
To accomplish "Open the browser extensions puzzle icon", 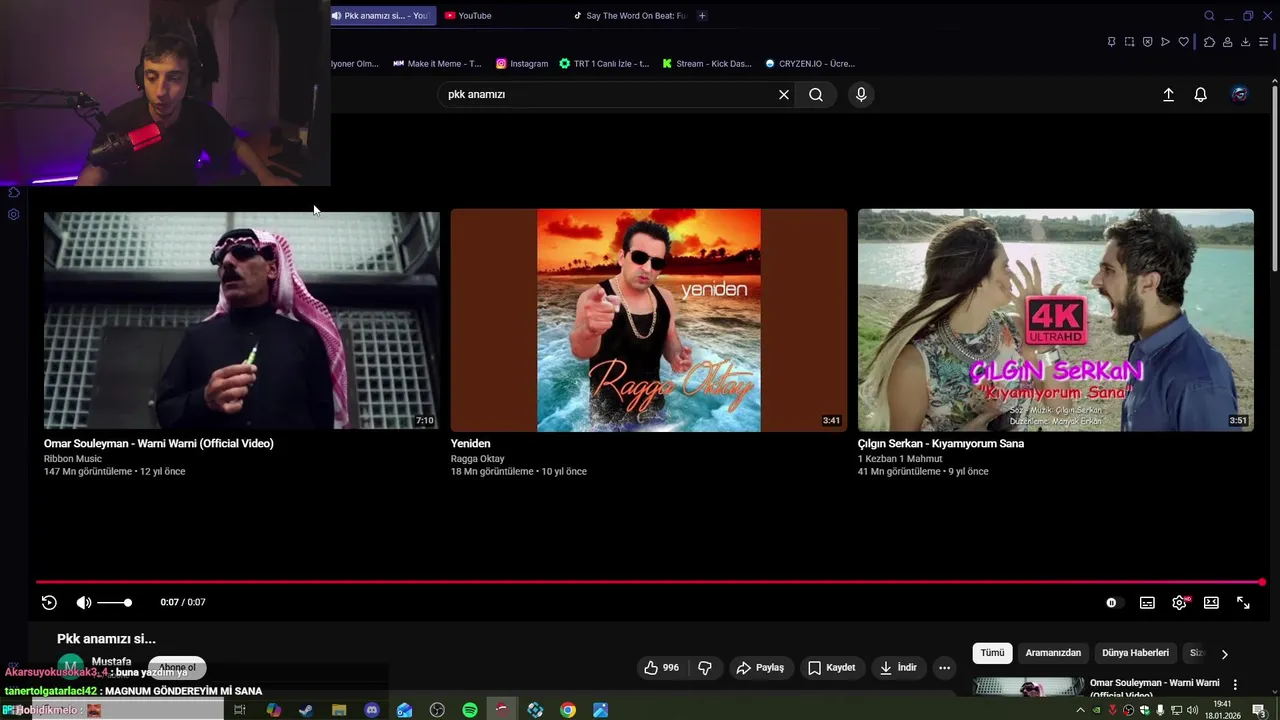I will pyautogui.click(x=1209, y=42).
